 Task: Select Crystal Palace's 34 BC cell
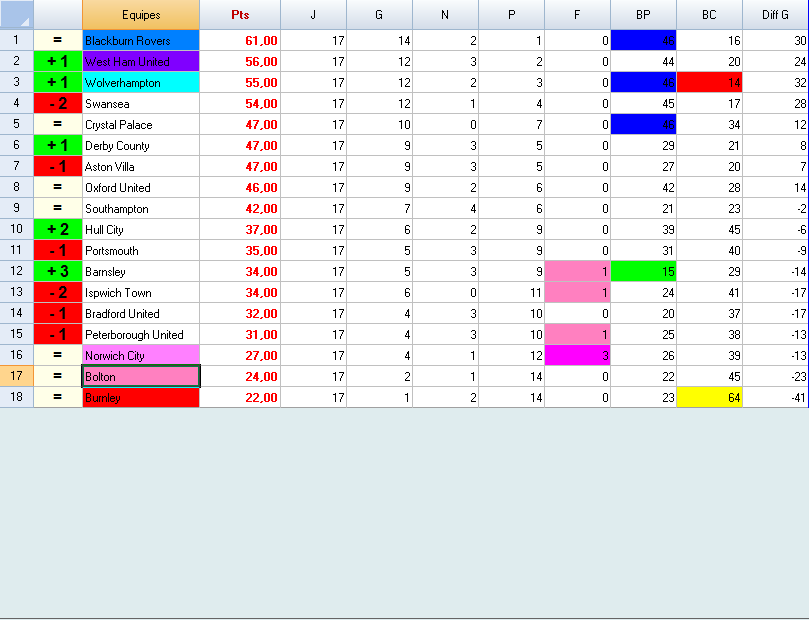709,124
